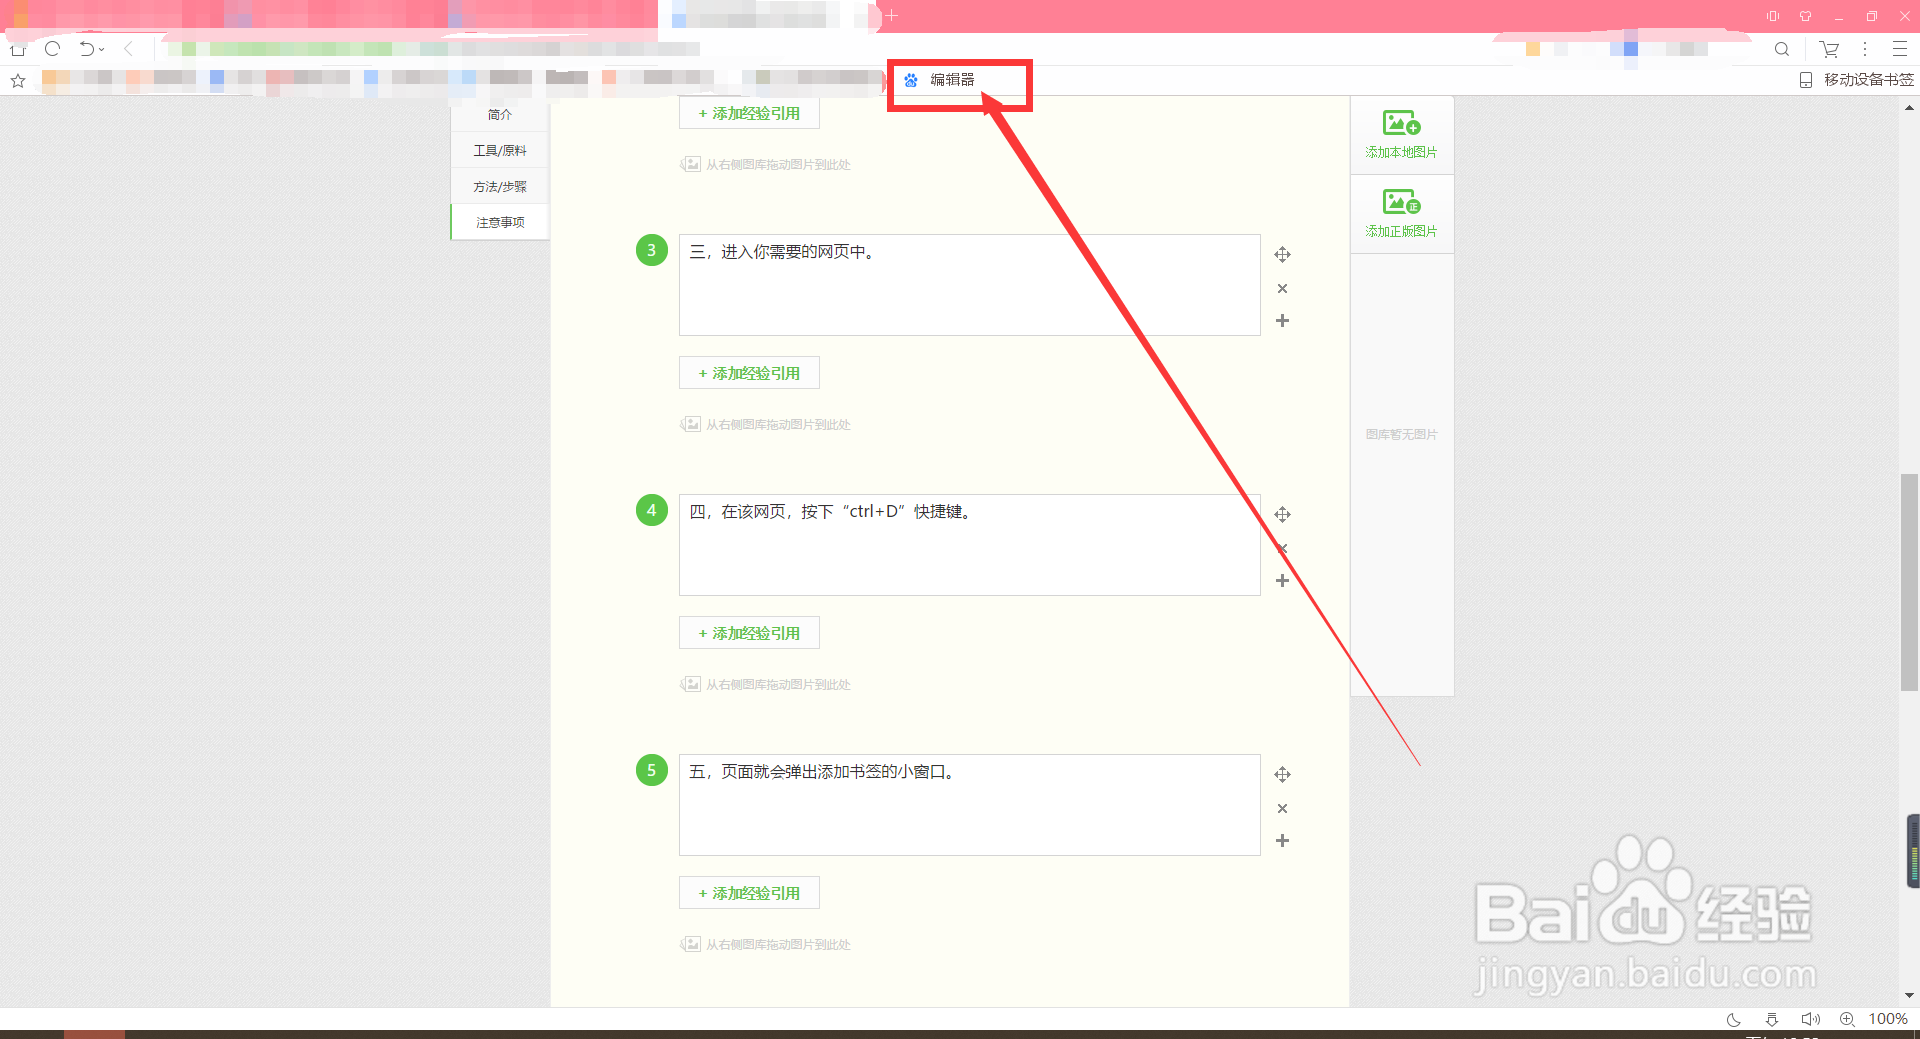Click the zoom magnifier toggle in status bar
Viewport: 1920px width, 1039px height.
point(1847,1019)
